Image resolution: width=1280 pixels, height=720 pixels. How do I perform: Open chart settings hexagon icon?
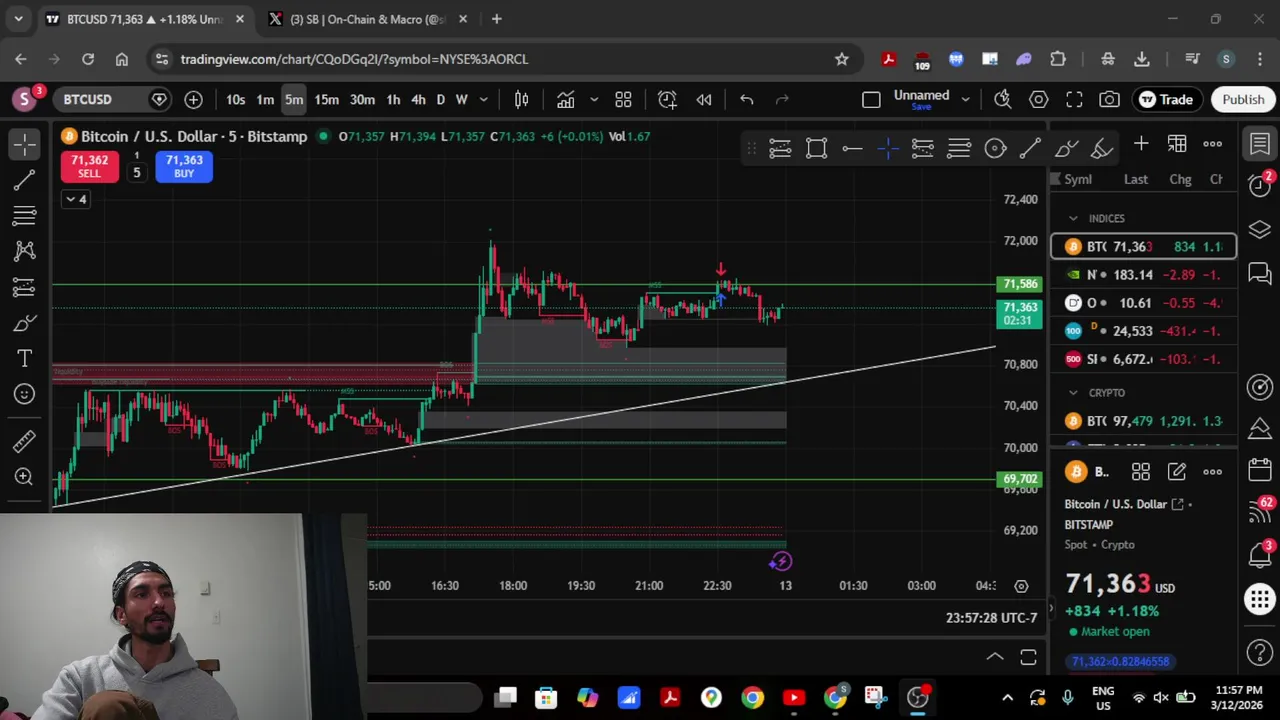(x=1038, y=99)
